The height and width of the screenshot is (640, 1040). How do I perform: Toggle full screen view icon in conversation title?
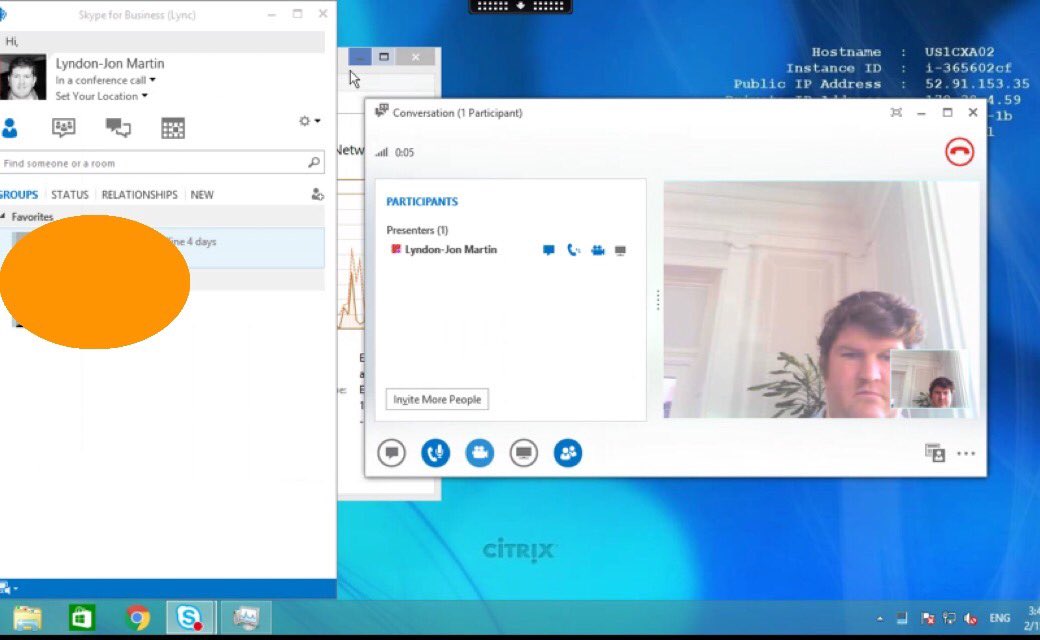896,113
